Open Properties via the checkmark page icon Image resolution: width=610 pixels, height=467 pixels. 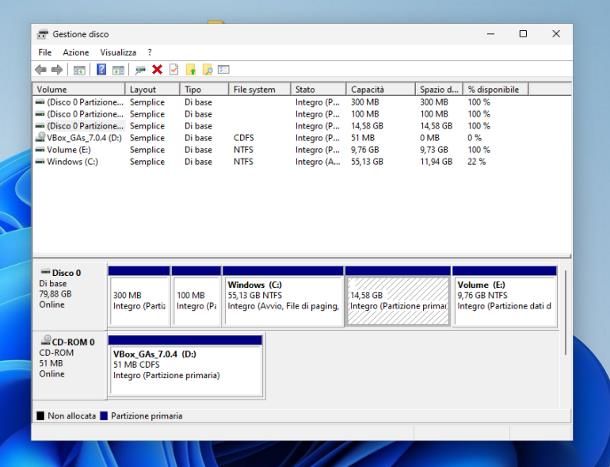click(174, 70)
